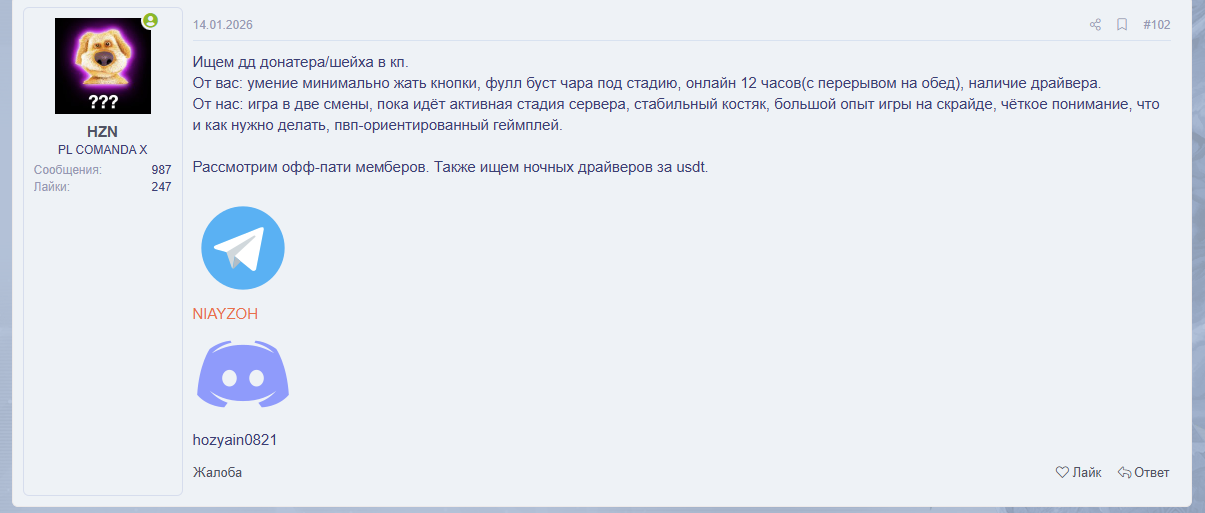Open the HZN user avatar

tap(103, 66)
